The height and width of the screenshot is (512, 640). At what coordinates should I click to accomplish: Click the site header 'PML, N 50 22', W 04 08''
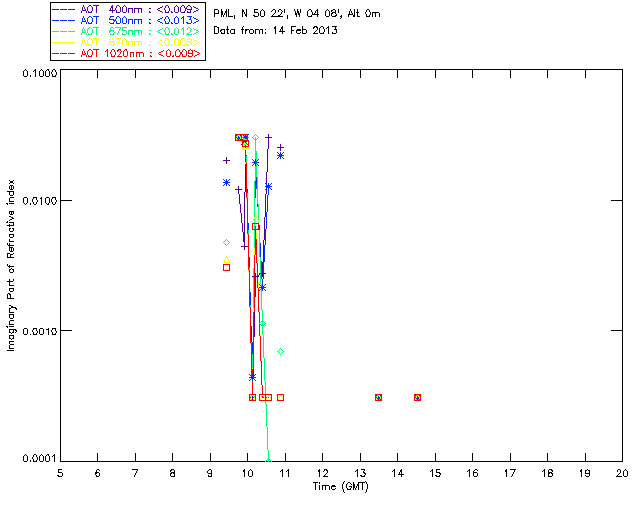(278, 13)
